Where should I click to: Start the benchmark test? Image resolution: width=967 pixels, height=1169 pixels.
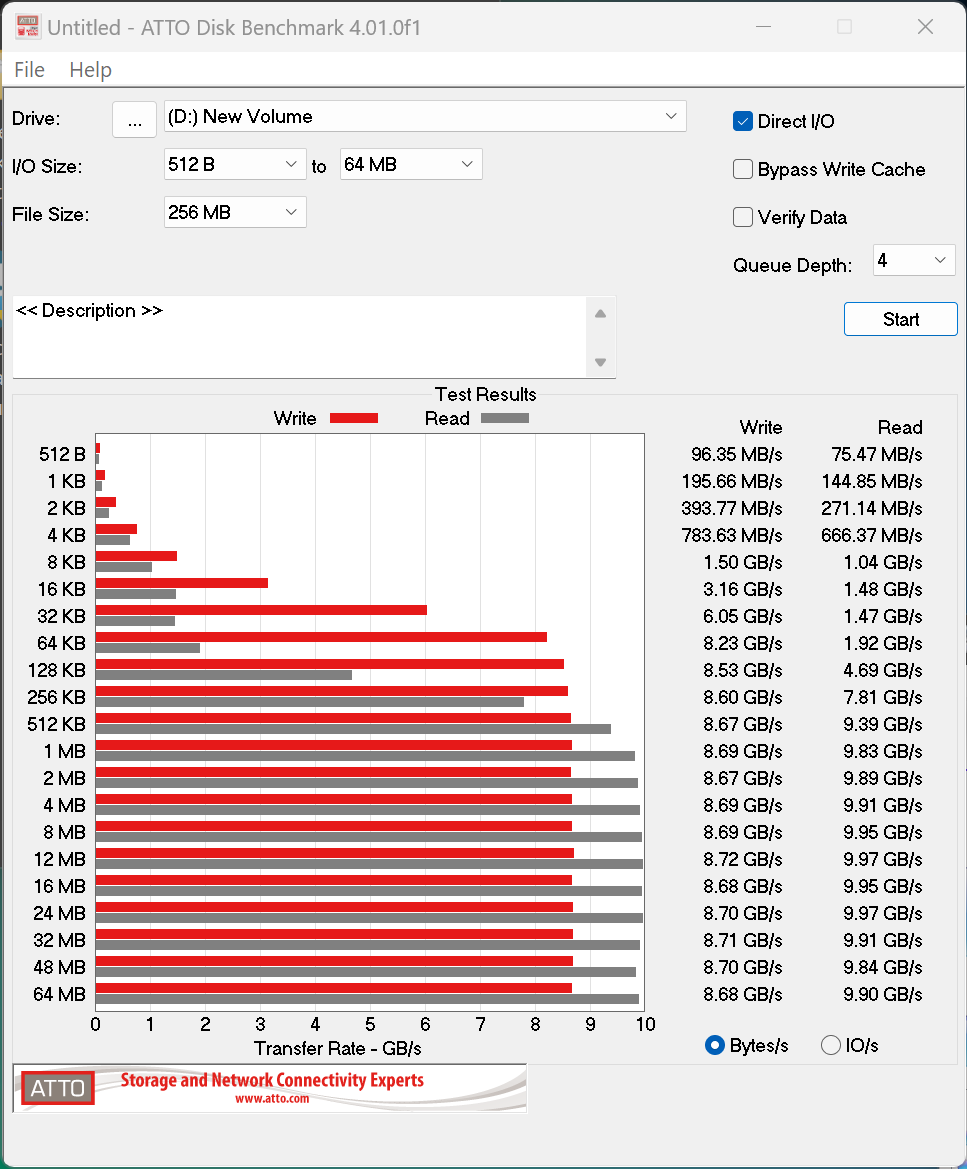point(900,319)
